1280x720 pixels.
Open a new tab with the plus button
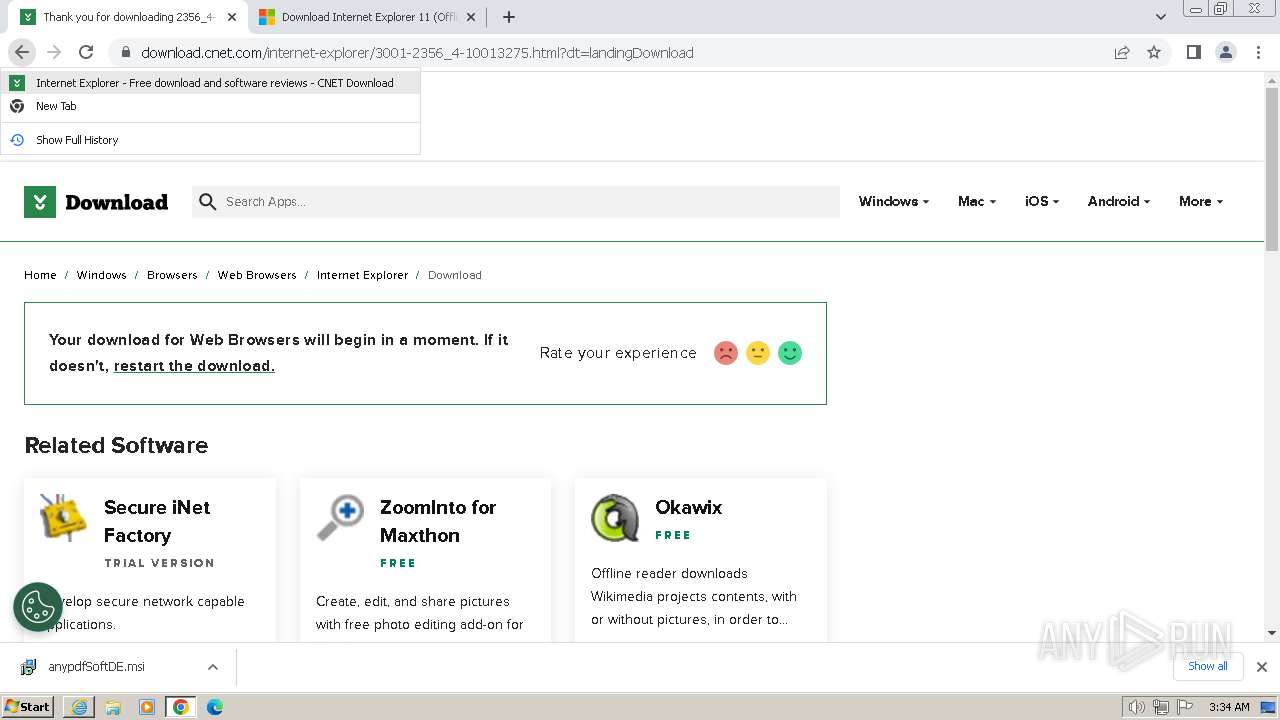point(509,17)
